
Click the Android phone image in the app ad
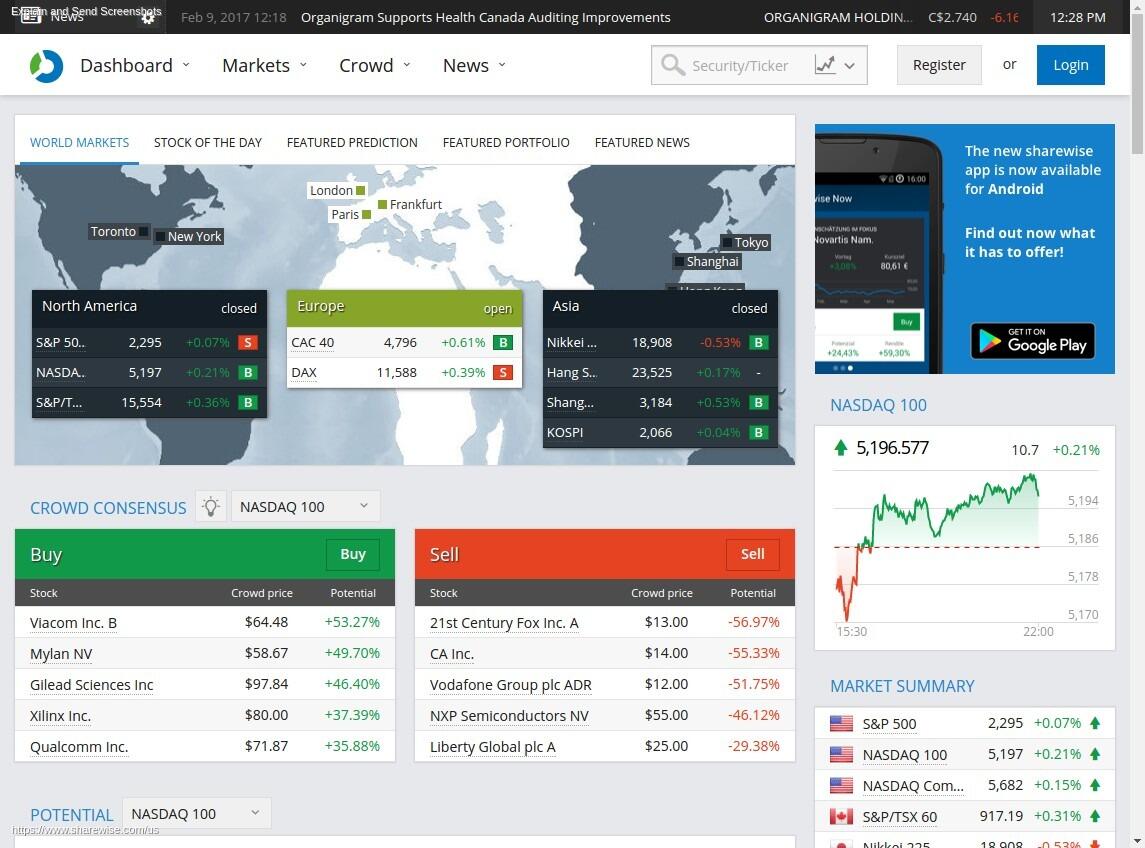pyautogui.click(x=879, y=253)
